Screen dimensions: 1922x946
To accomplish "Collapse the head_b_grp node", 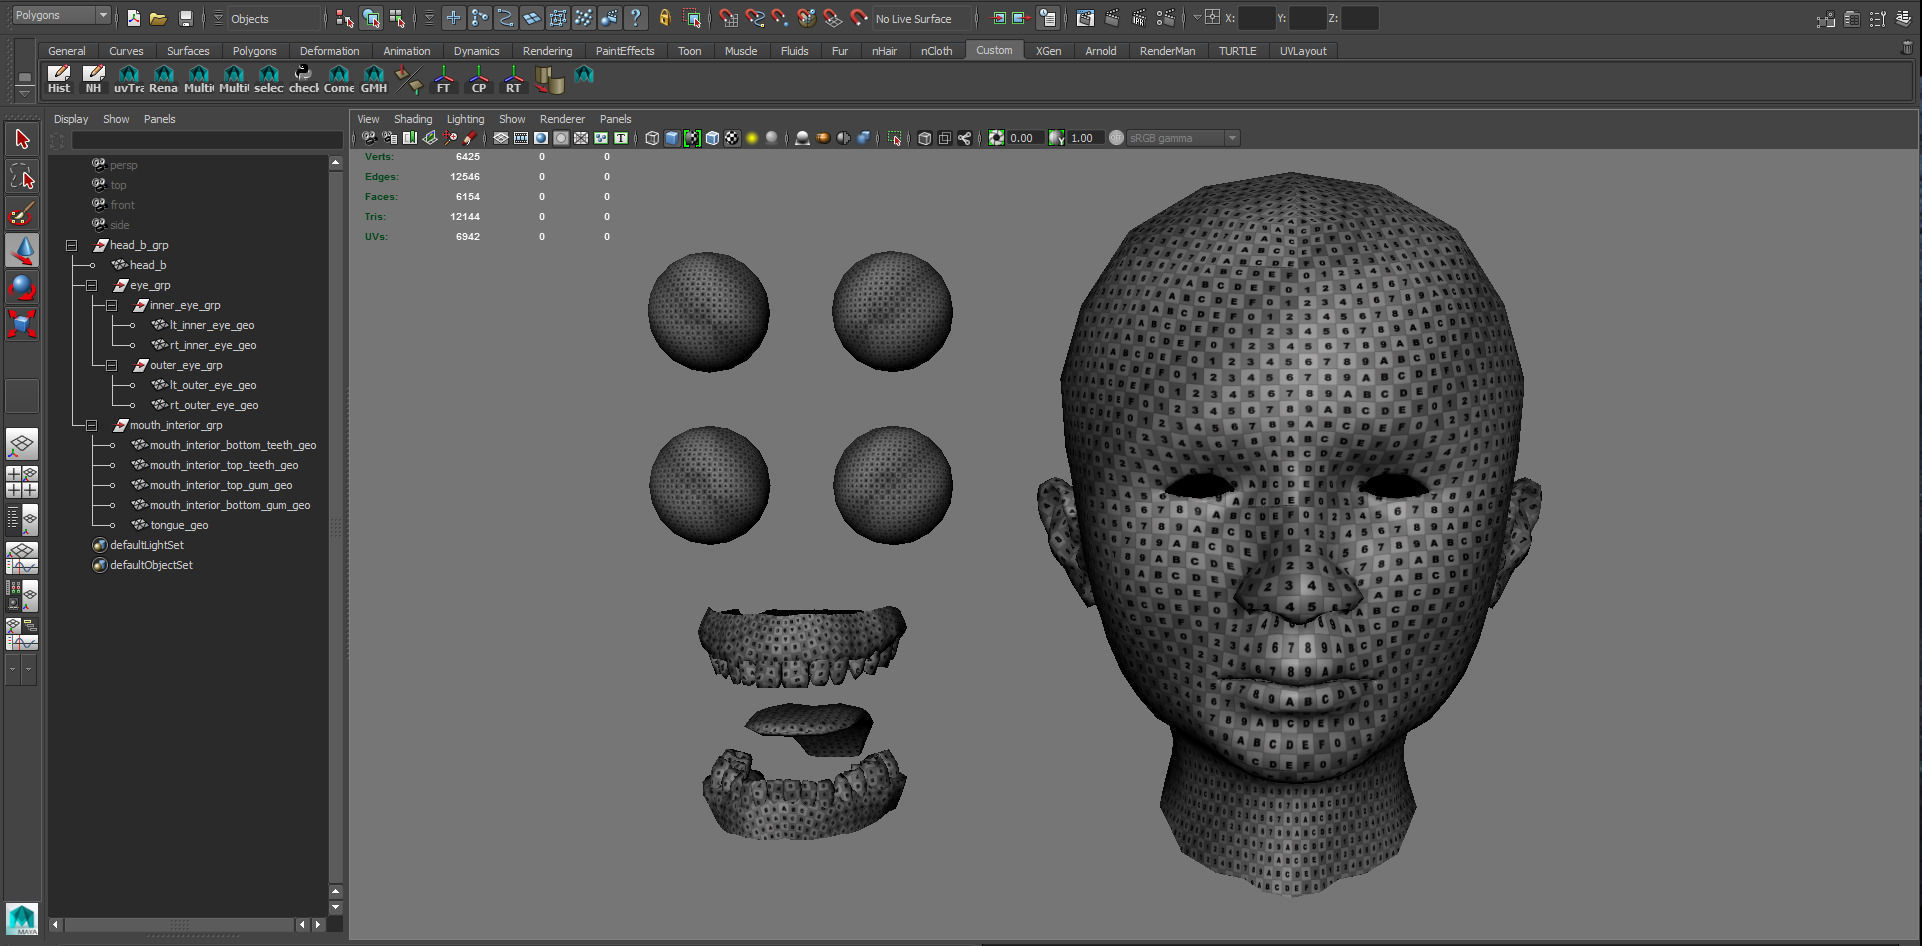I will click(71, 245).
